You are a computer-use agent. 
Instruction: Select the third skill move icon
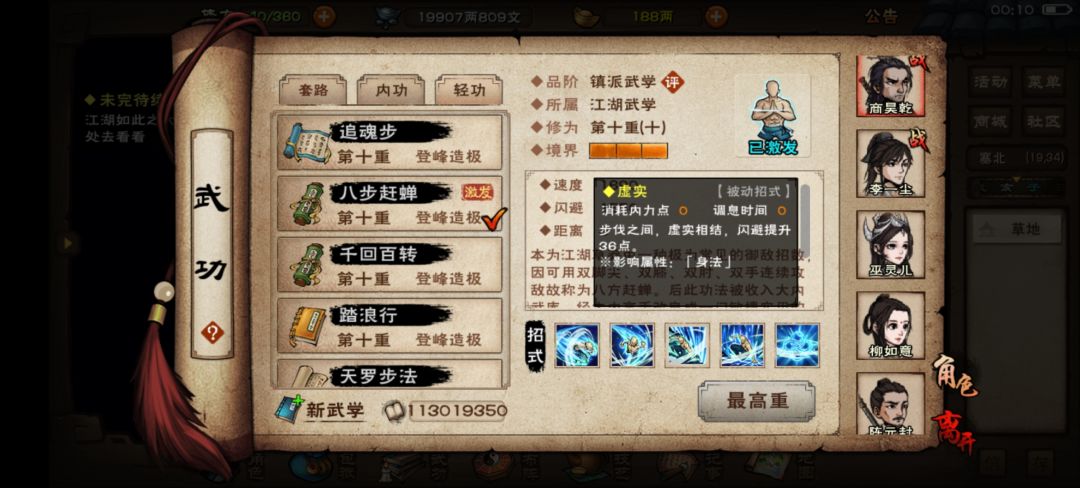click(x=687, y=345)
